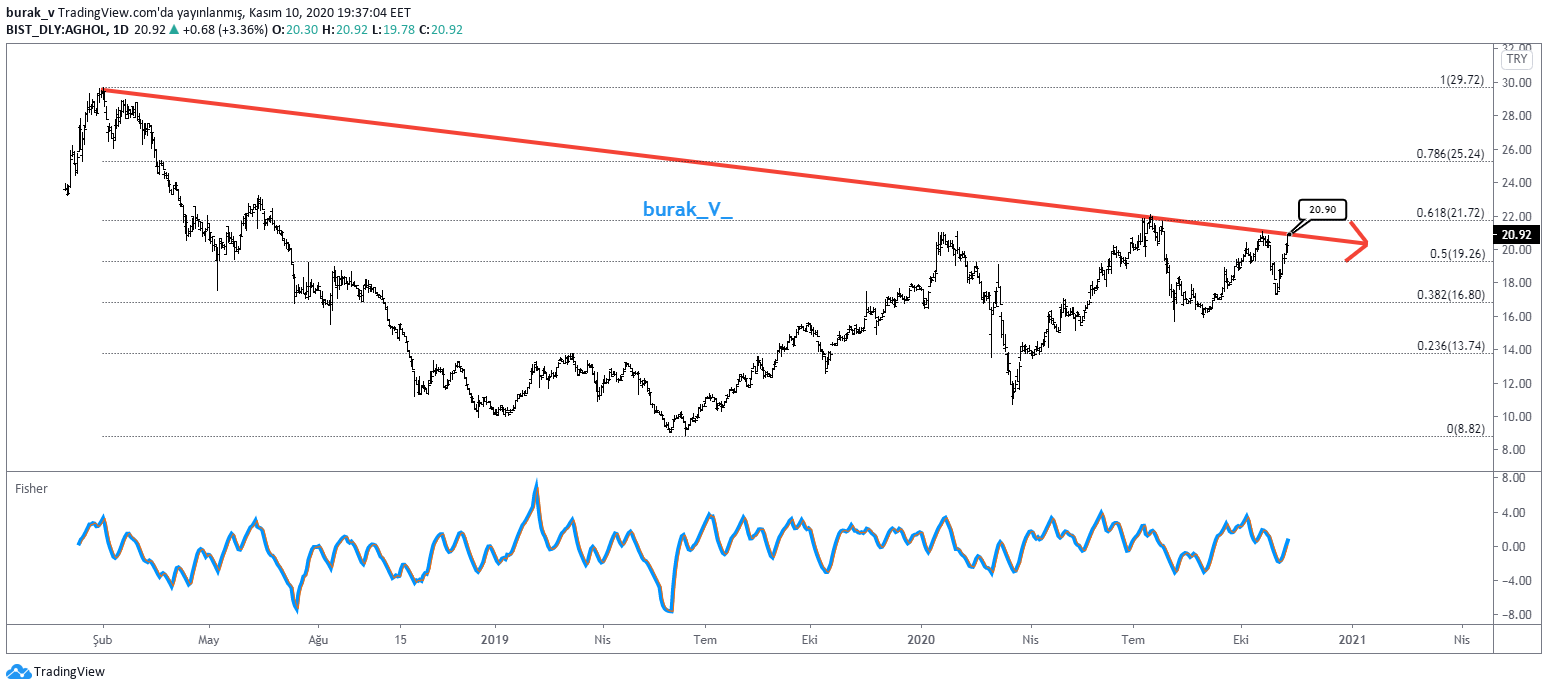1548x690 pixels.
Task: Open burak_v author name in header
Action: click(x=26, y=11)
